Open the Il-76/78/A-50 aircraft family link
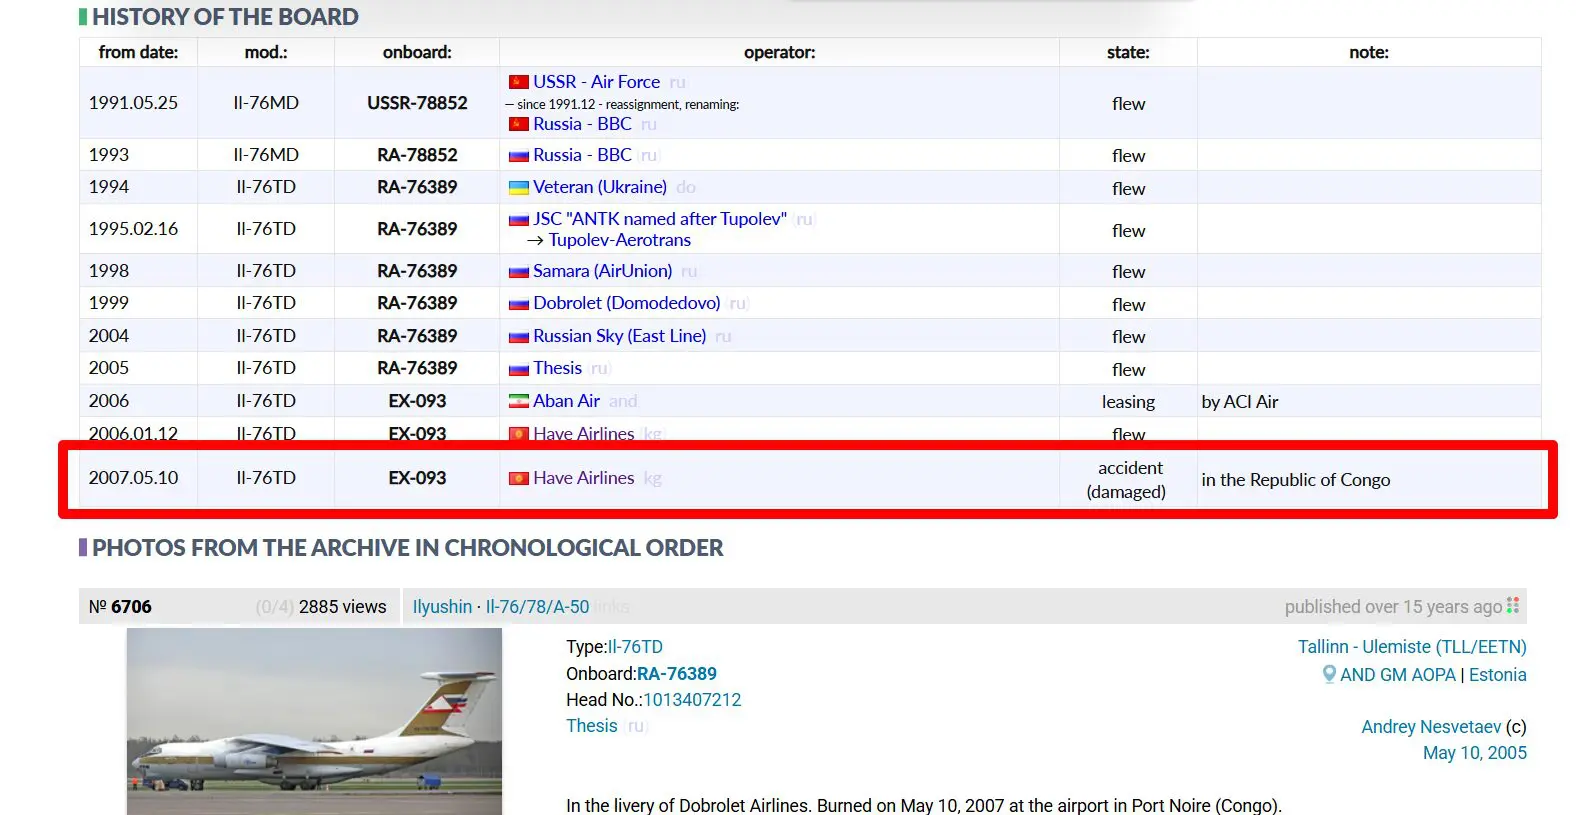 click(537, 607)
